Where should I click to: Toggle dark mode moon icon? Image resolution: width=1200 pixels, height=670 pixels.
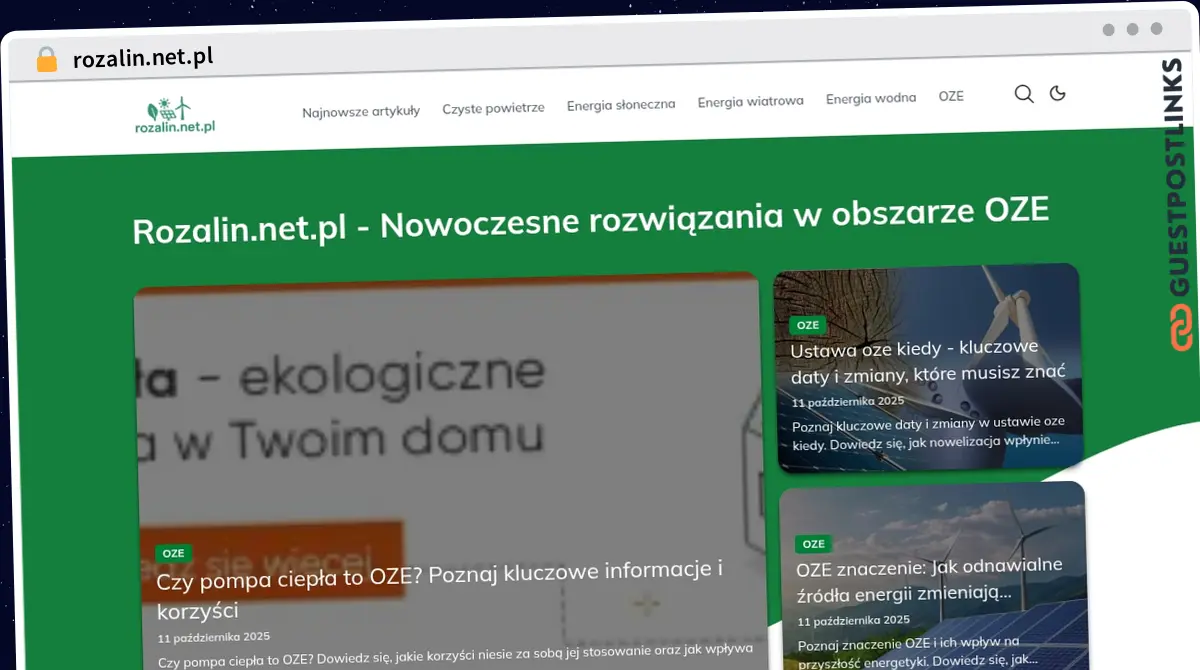(x=1057, y=93)
